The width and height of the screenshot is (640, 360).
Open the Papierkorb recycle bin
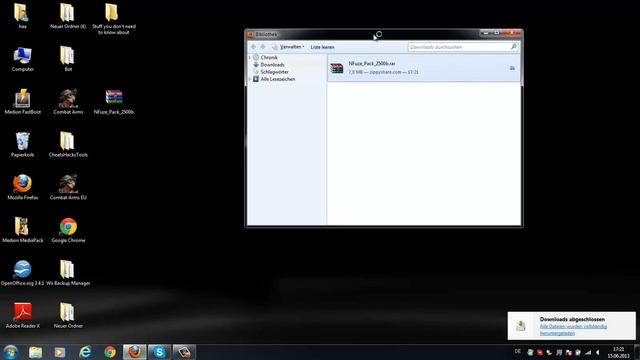[x=22, y=144]
